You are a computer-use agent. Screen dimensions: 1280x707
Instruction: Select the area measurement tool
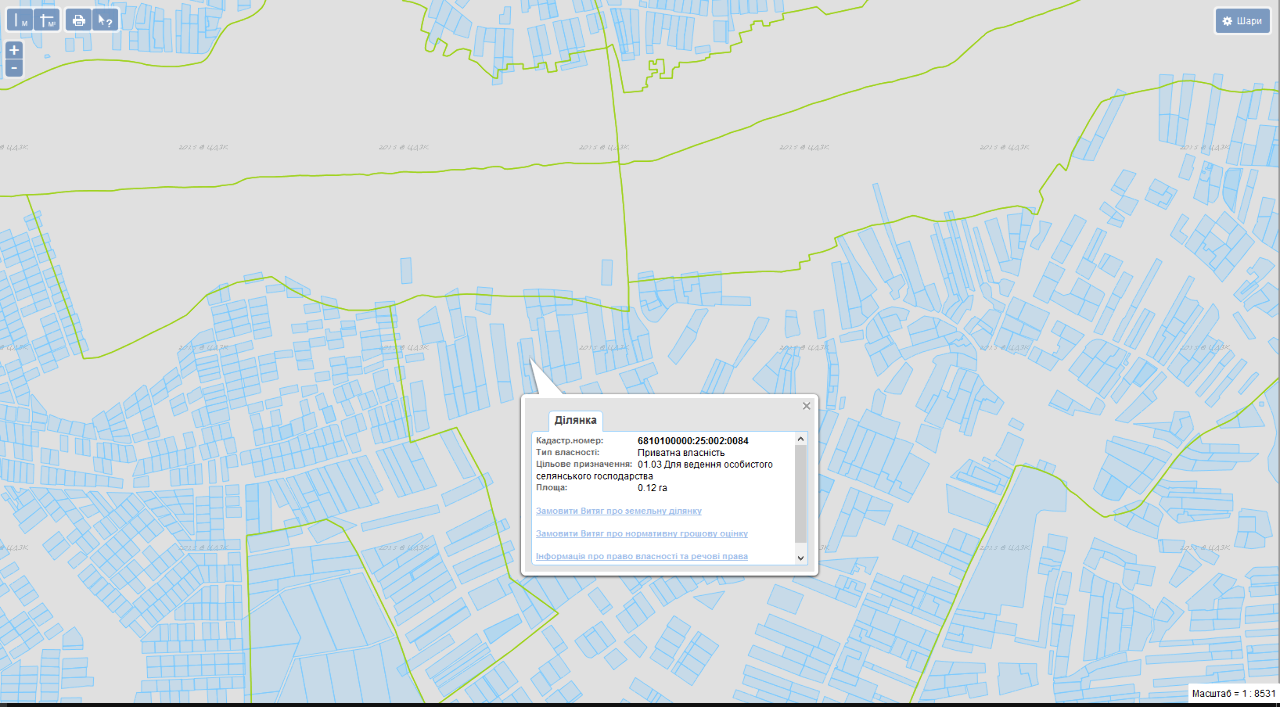tap(47, 20)
